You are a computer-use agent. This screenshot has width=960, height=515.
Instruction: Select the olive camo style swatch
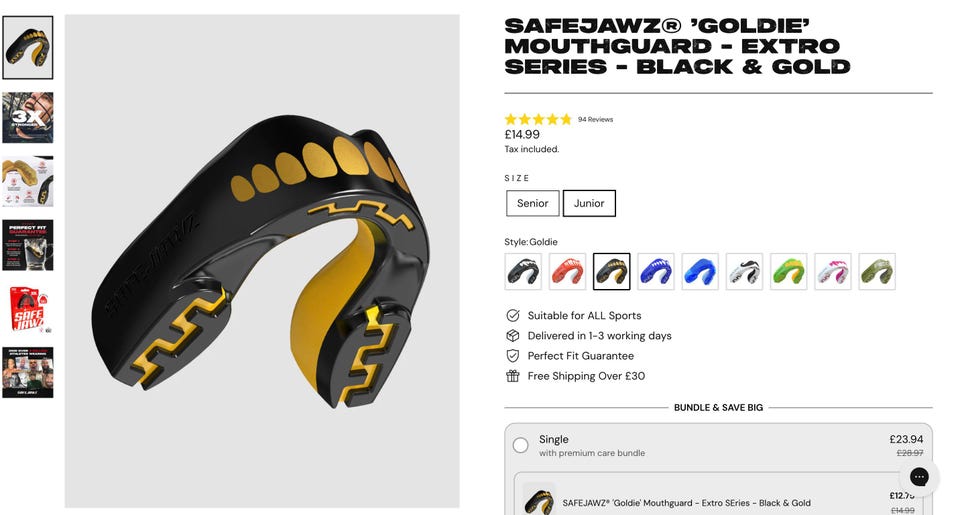pos(877,271)
